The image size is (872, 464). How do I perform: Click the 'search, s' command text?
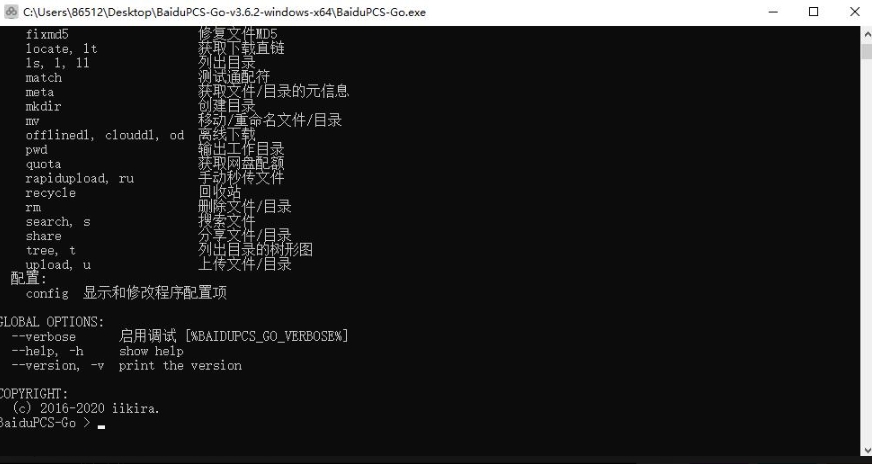coord(58,222)
